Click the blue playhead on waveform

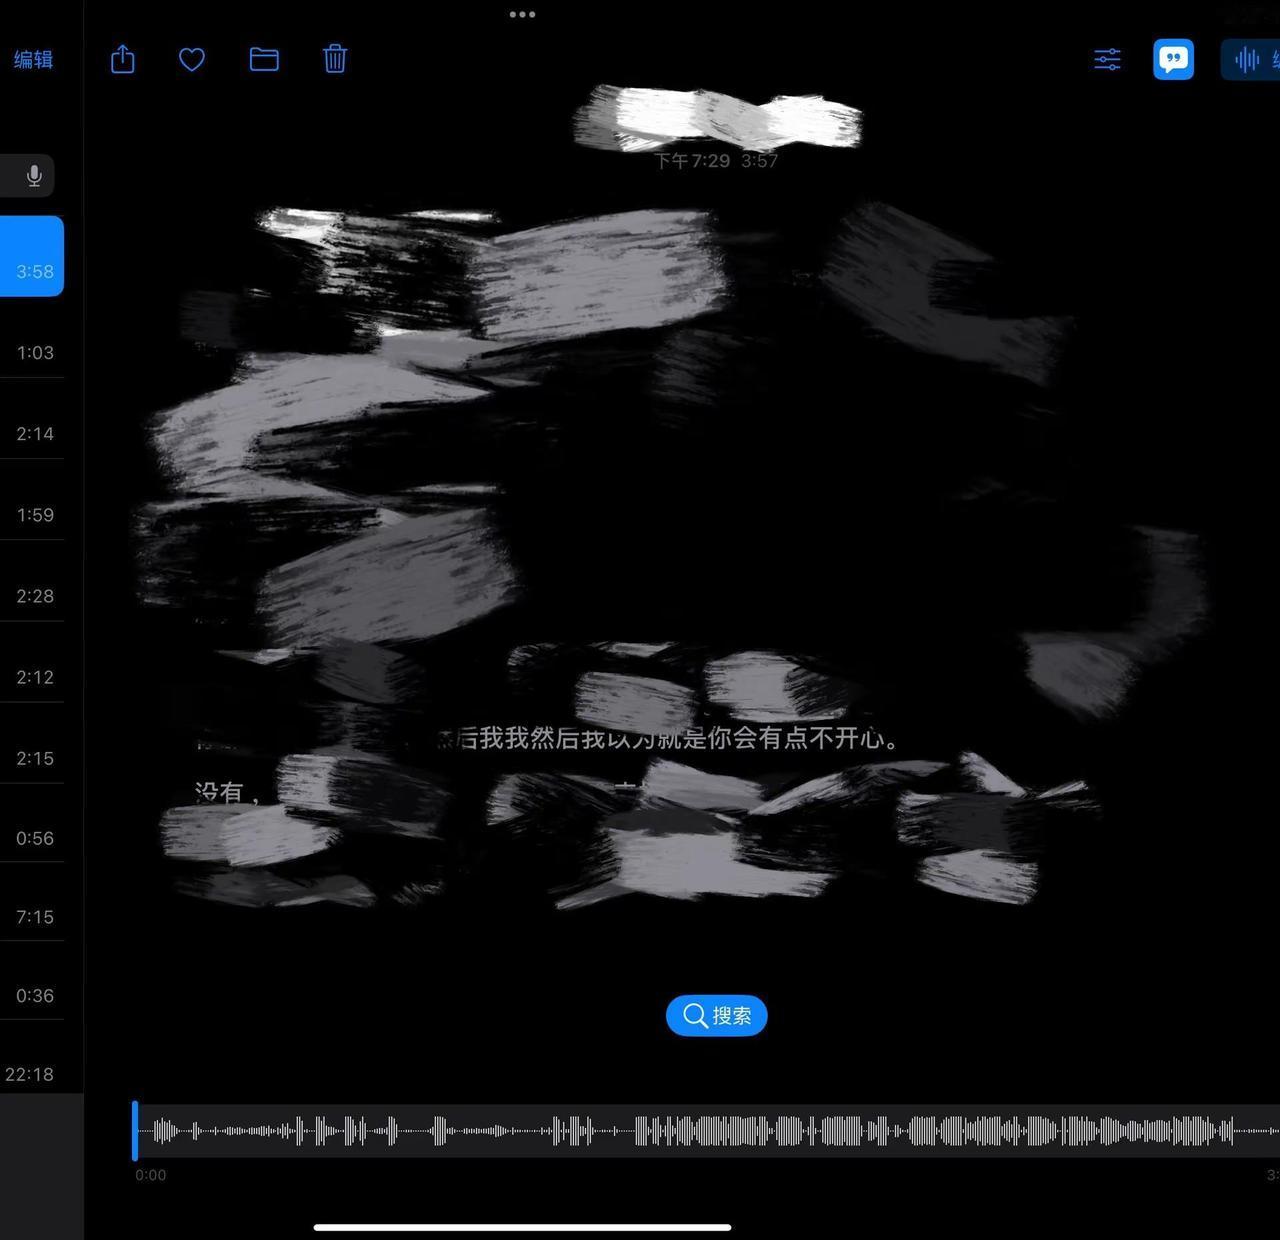coord(135,1131)
